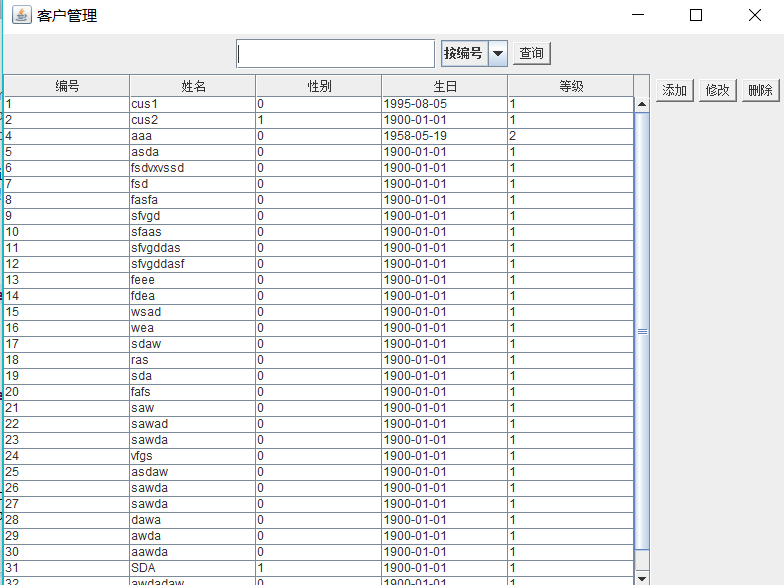Click the 性别 column header

tap(319, 86)
